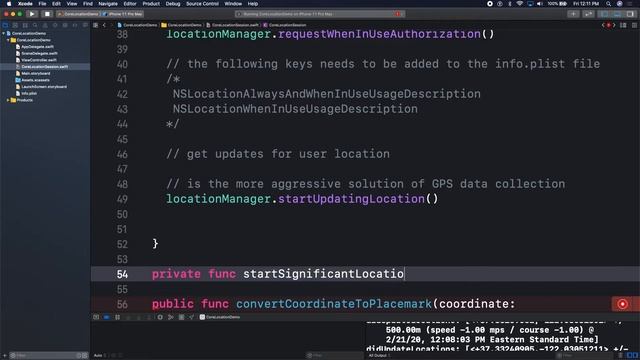Select CoreLocationSession.swift in the navigator

point(44,67)
